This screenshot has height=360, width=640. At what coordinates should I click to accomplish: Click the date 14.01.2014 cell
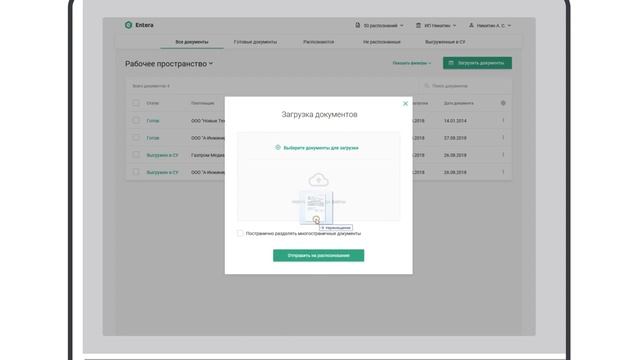[x=455, y=121]
